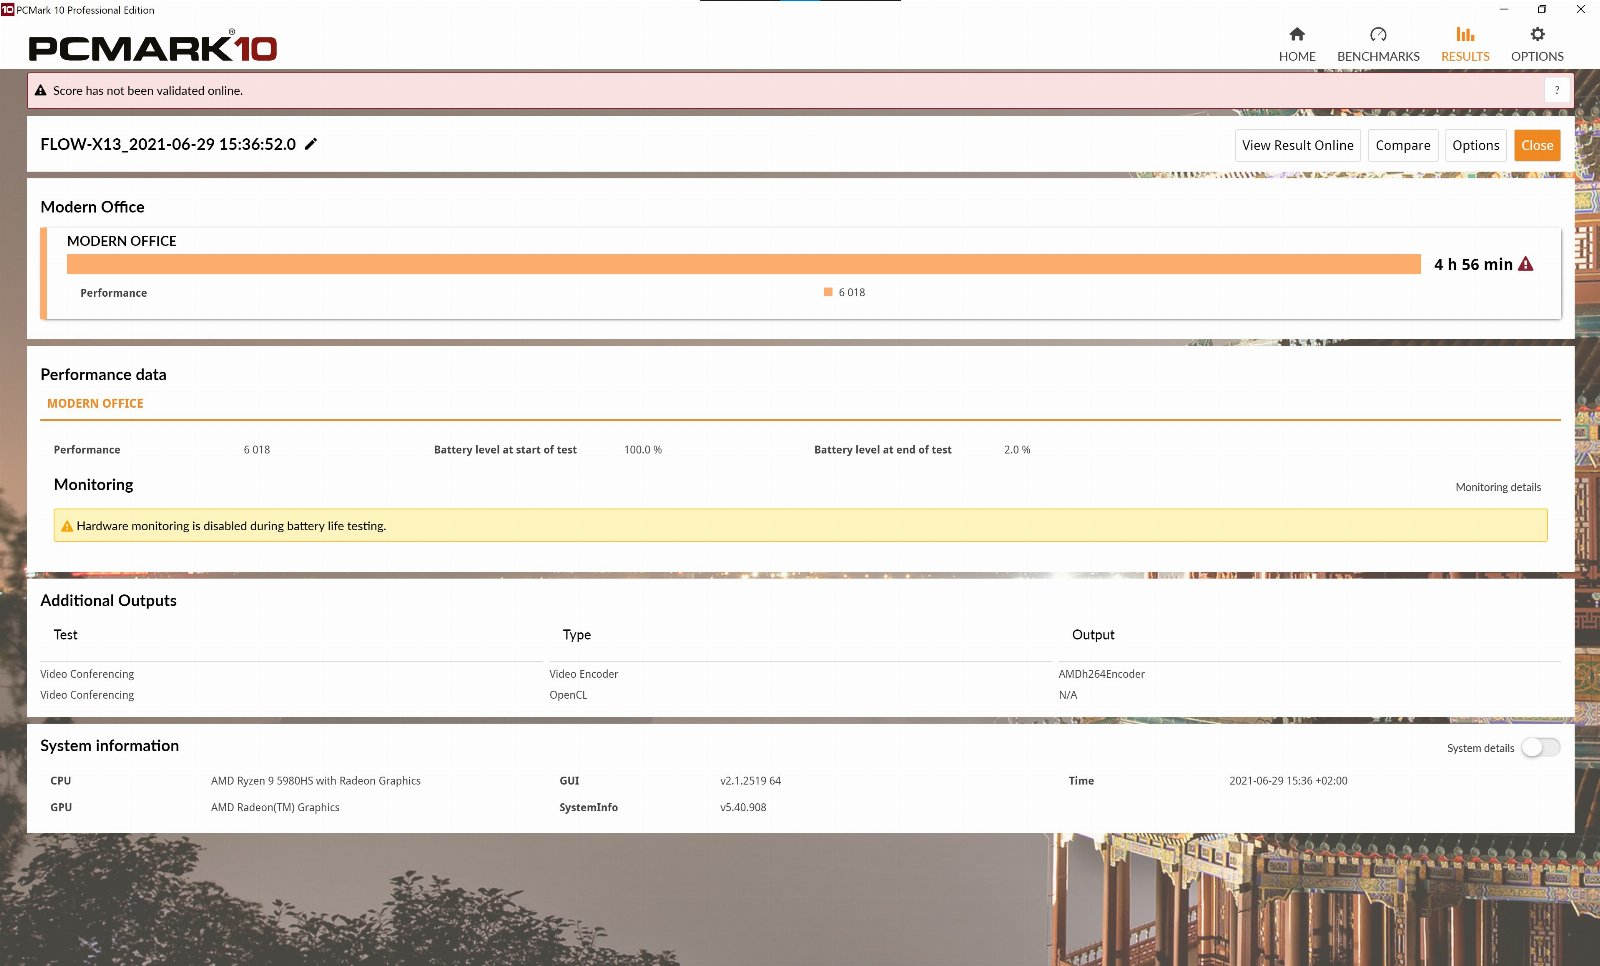Click View Result Online button
This screenshot has height=966, width=1600.
click(x=1298, y=145)
